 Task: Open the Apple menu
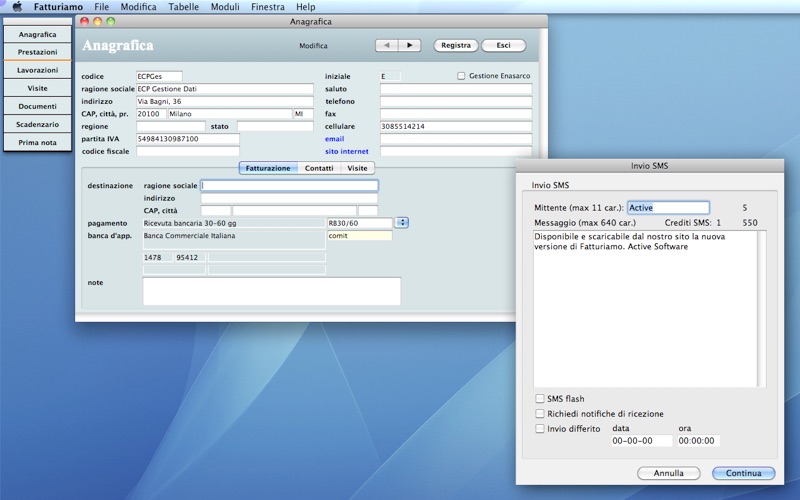[x=16, y=7]
